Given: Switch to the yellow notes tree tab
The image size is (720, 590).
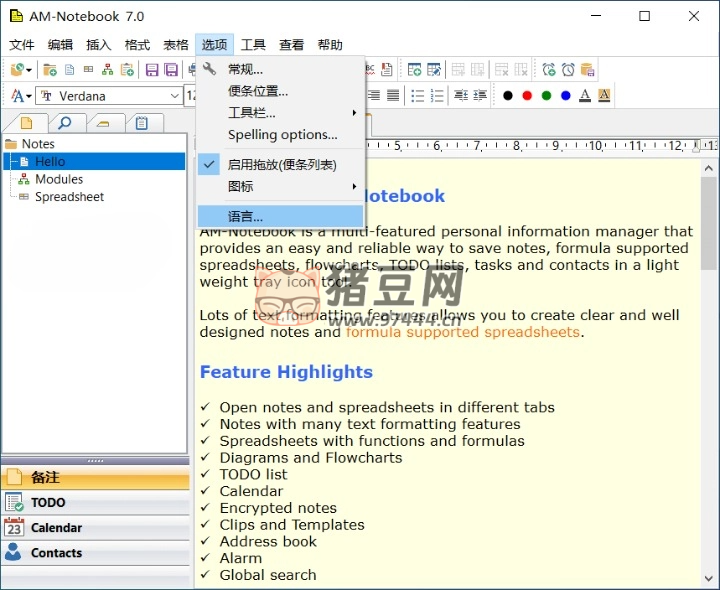Looking at the screenshot, I should [x=27, y=123].
